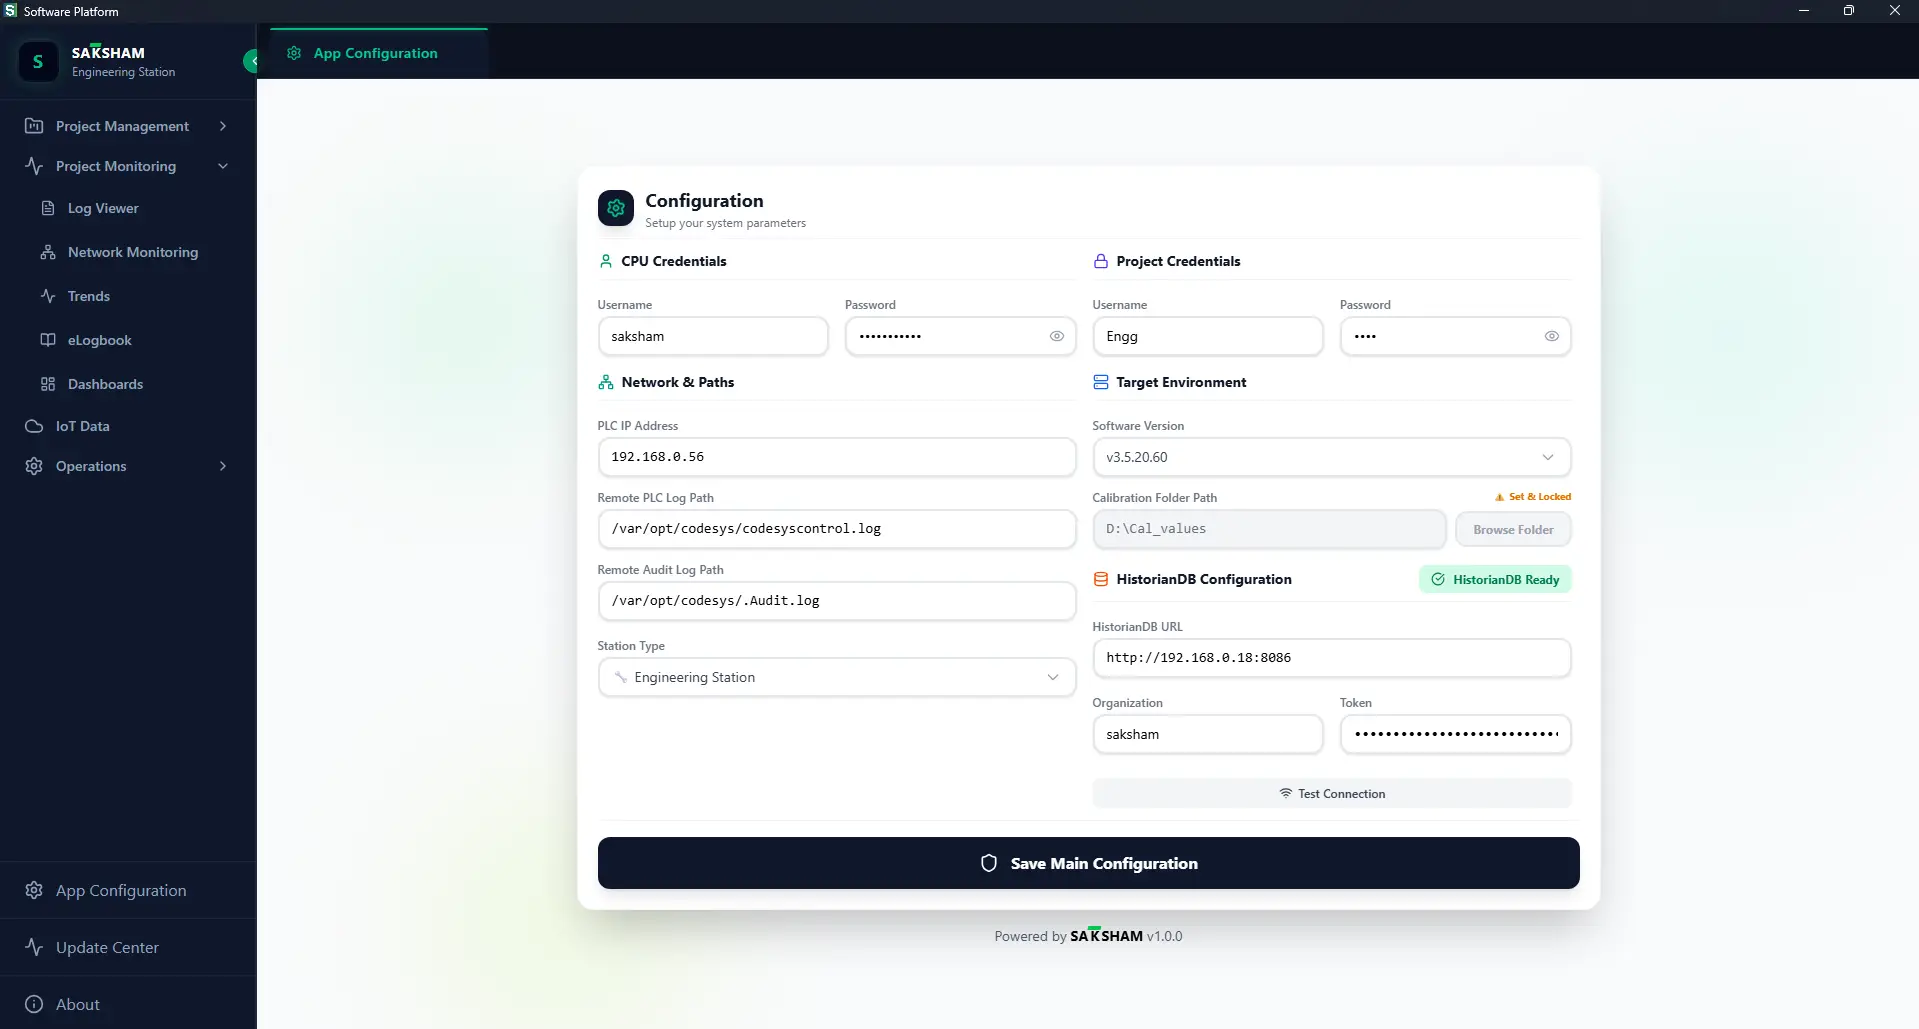
Task: Click the Project Username field containing Engg
Action: point(1207,336)
